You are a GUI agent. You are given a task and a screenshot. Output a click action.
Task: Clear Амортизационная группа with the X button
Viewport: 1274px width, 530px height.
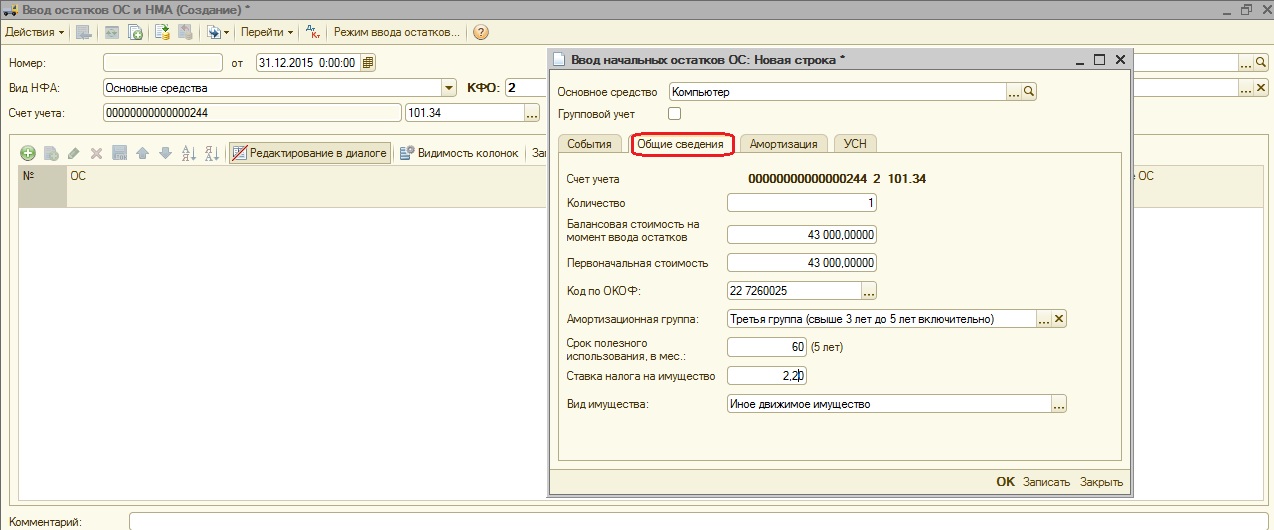(1060, 319)
